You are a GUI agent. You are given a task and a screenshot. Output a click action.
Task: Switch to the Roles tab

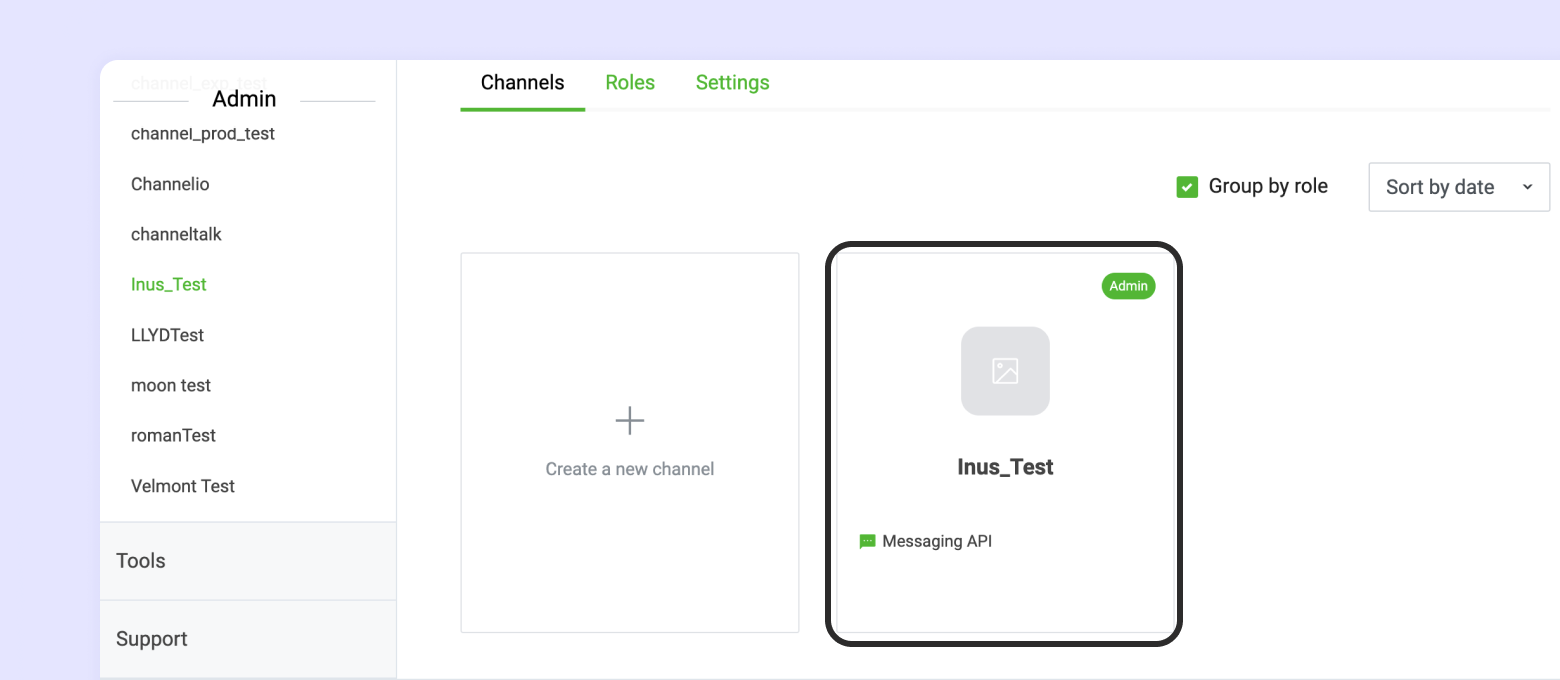click(630, 83)
